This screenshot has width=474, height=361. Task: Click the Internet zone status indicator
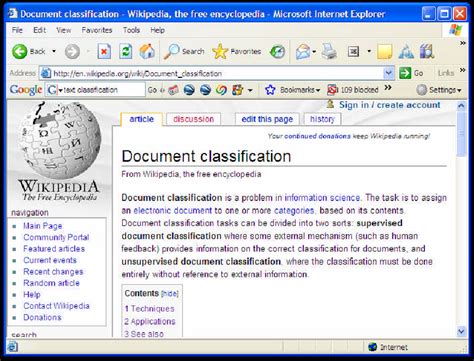[388, 347]
